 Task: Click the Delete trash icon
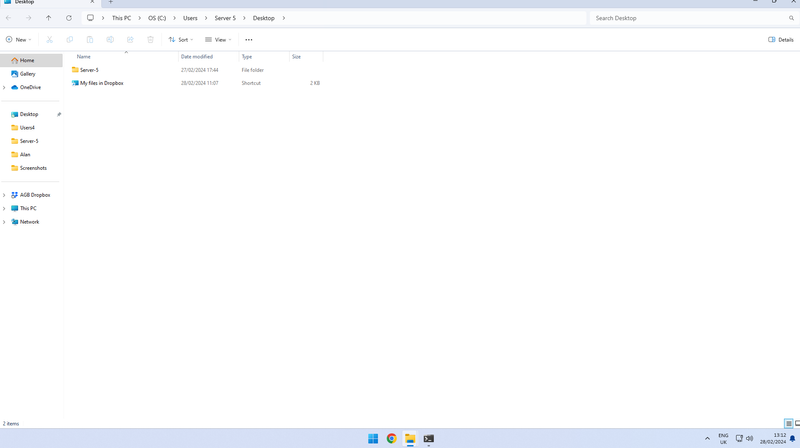(150, 39)
